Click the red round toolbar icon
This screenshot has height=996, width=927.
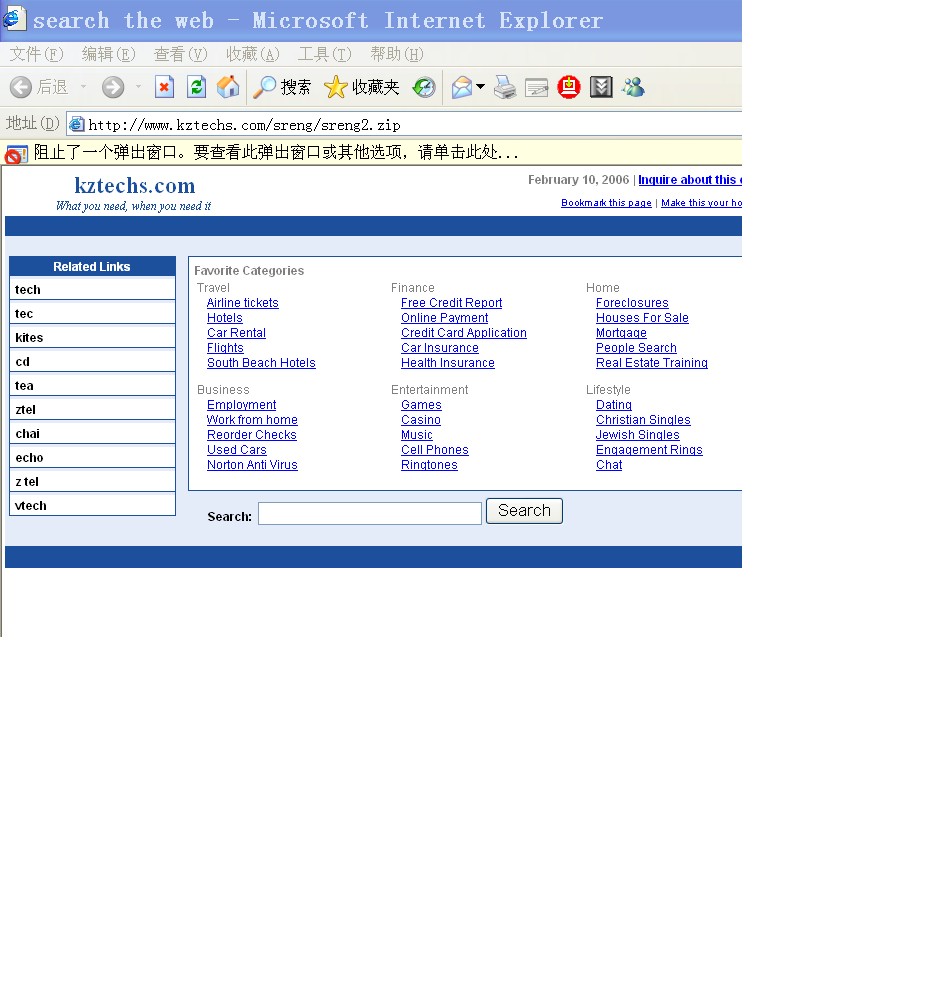point(569,87)
